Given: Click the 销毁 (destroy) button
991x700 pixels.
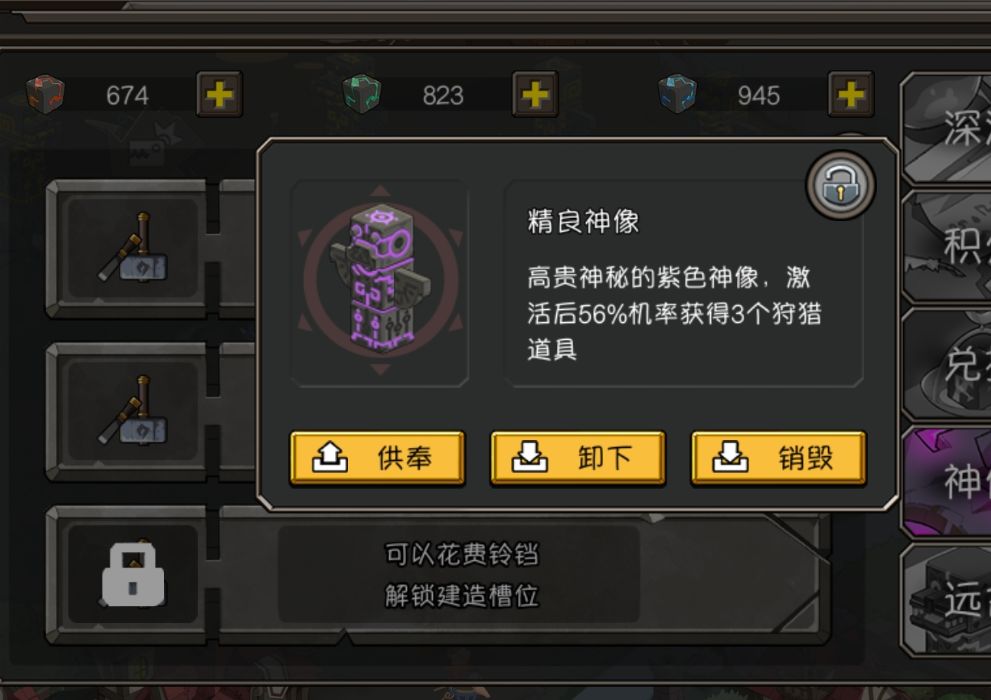Looking at the screenshot, I should tap(779, 458).
